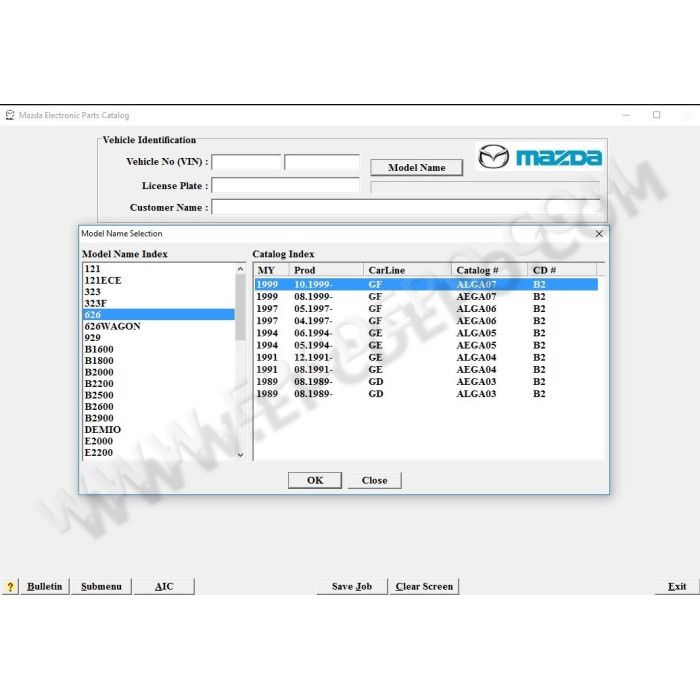This screenshot has width=700, height=700.
Task: Minimize the Mazda Electronic Parts Catalog window
Action: pyautogui.click(x=626, y=115)
